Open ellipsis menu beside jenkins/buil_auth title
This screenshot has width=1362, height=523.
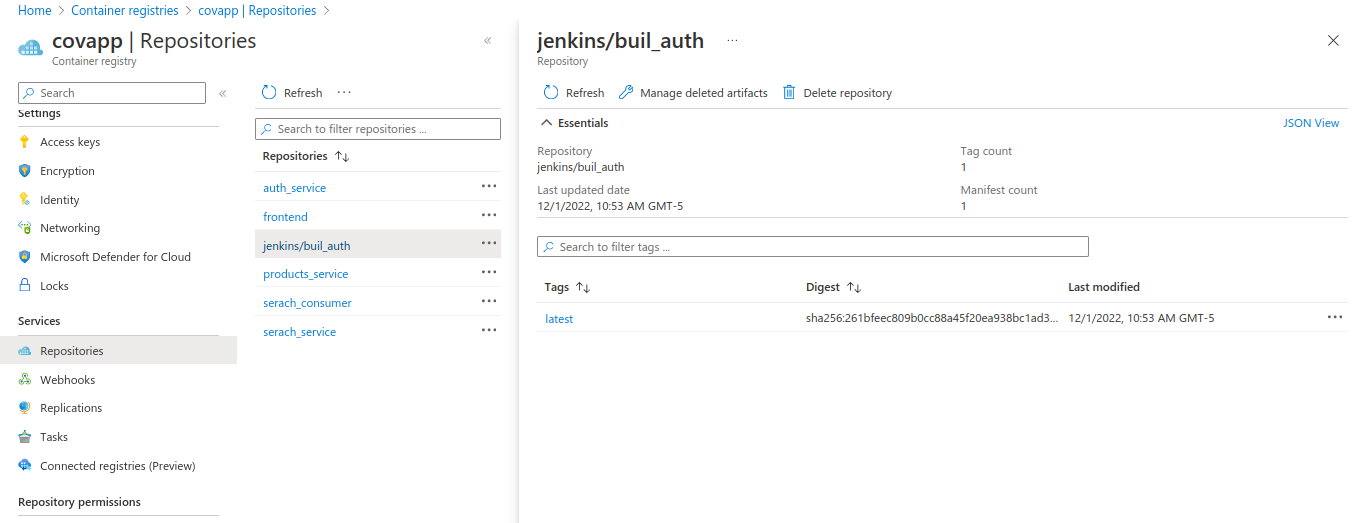pyautogui.click(x=732, y=41)
